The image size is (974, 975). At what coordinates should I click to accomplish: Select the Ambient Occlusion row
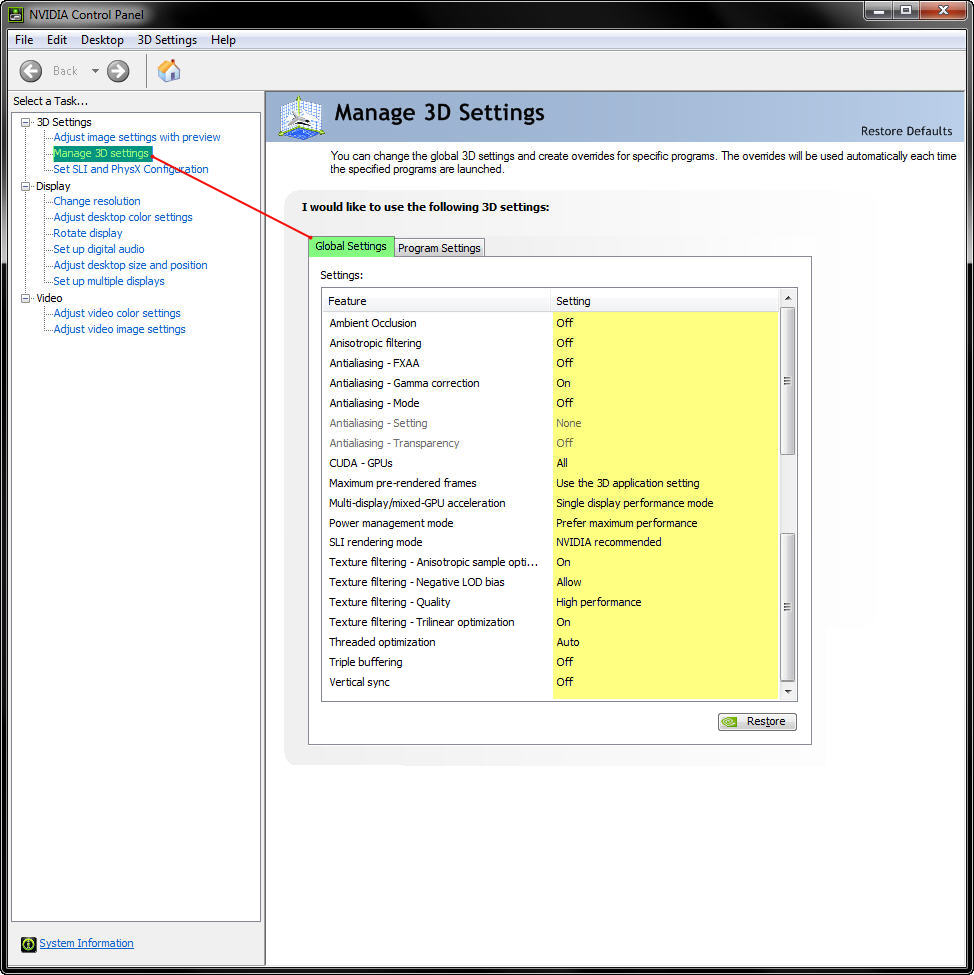550,323
